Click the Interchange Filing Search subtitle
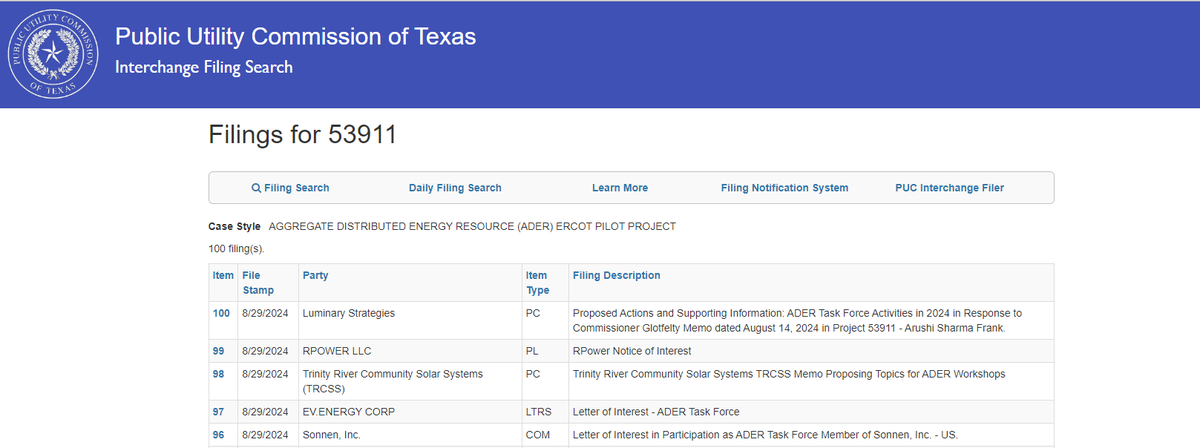The height and width of the screenshot is (448, 1200). 204,68
